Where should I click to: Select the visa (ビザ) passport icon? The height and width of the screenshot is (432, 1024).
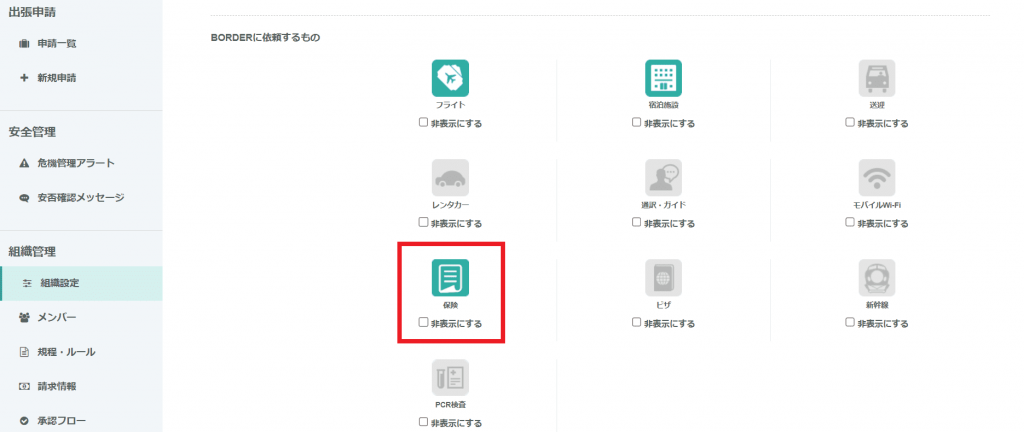(x=663, y=277)
